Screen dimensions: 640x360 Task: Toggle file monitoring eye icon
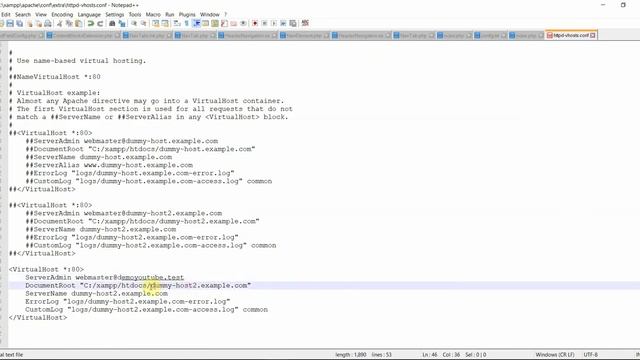click(243, 23)
